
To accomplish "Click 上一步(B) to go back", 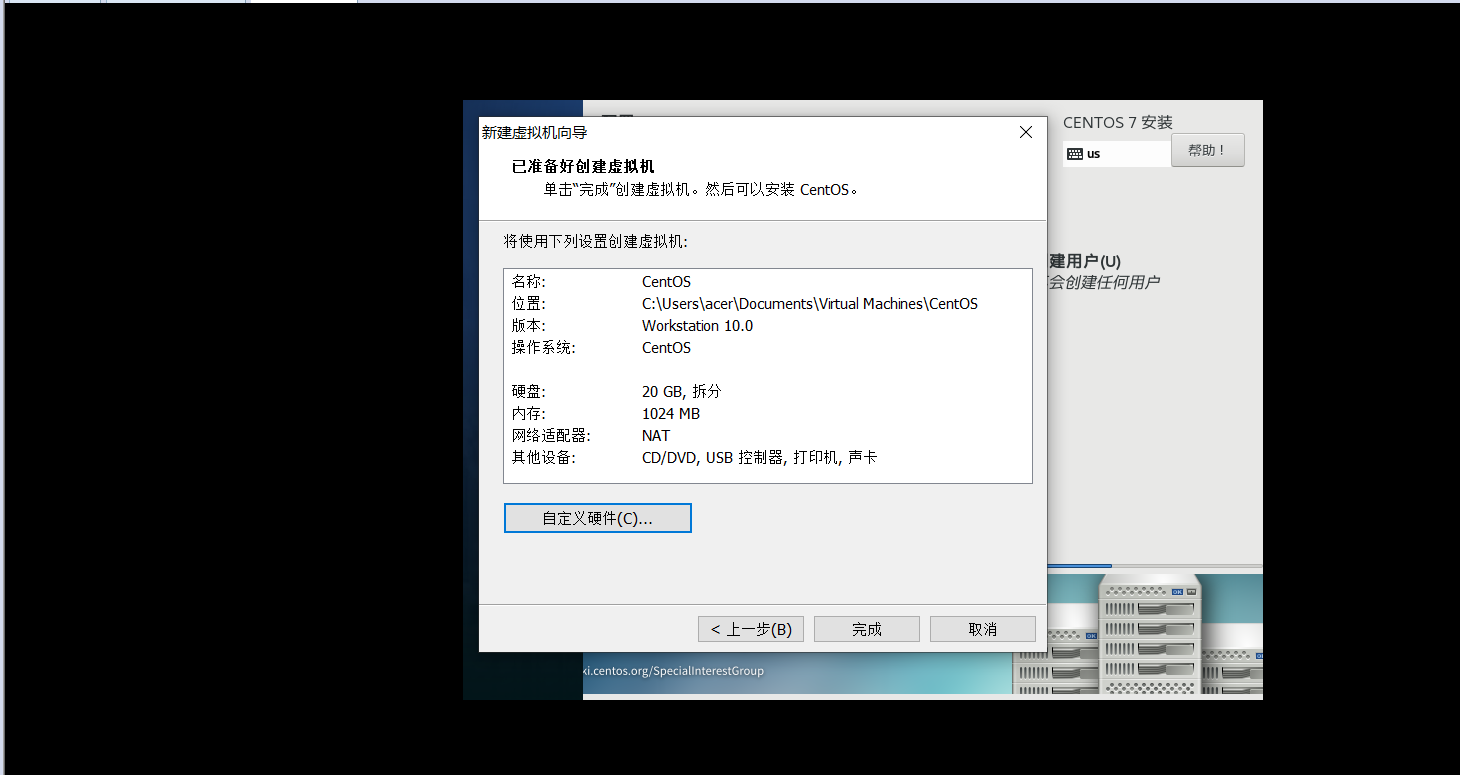I will tap(750, 628).
